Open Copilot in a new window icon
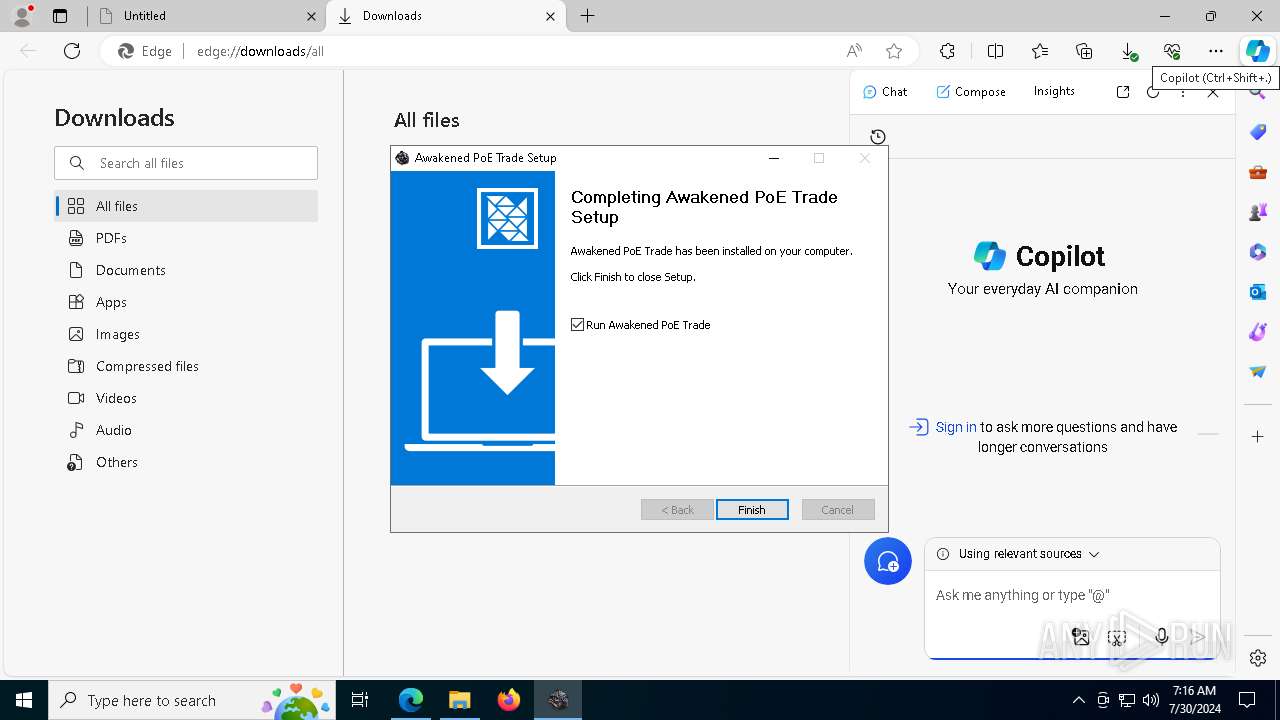 tap(1123, 91)
